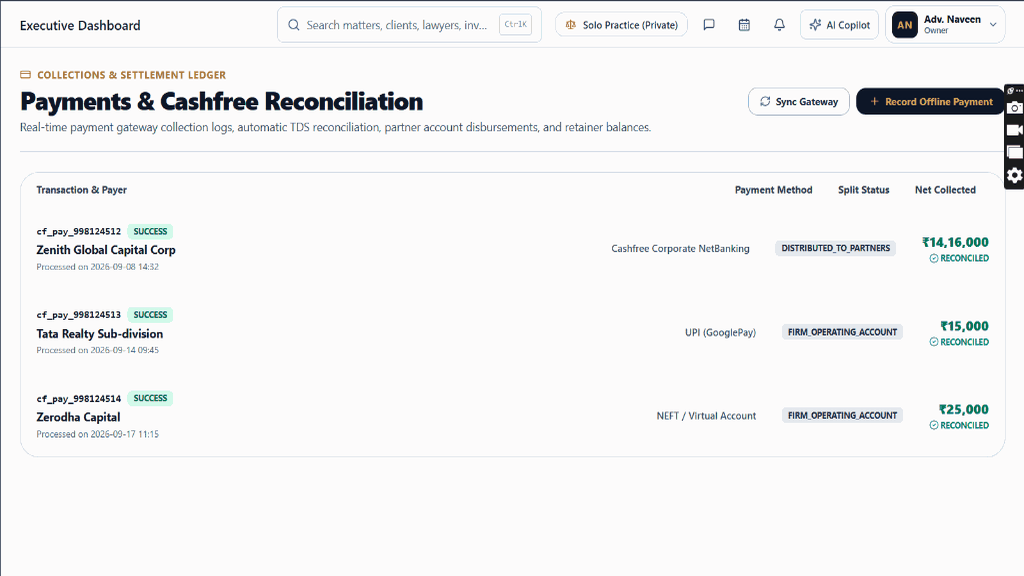Click the RECONCILED check icon under ₹14,16,000
Screen dimensions: 1024x576
934,258
